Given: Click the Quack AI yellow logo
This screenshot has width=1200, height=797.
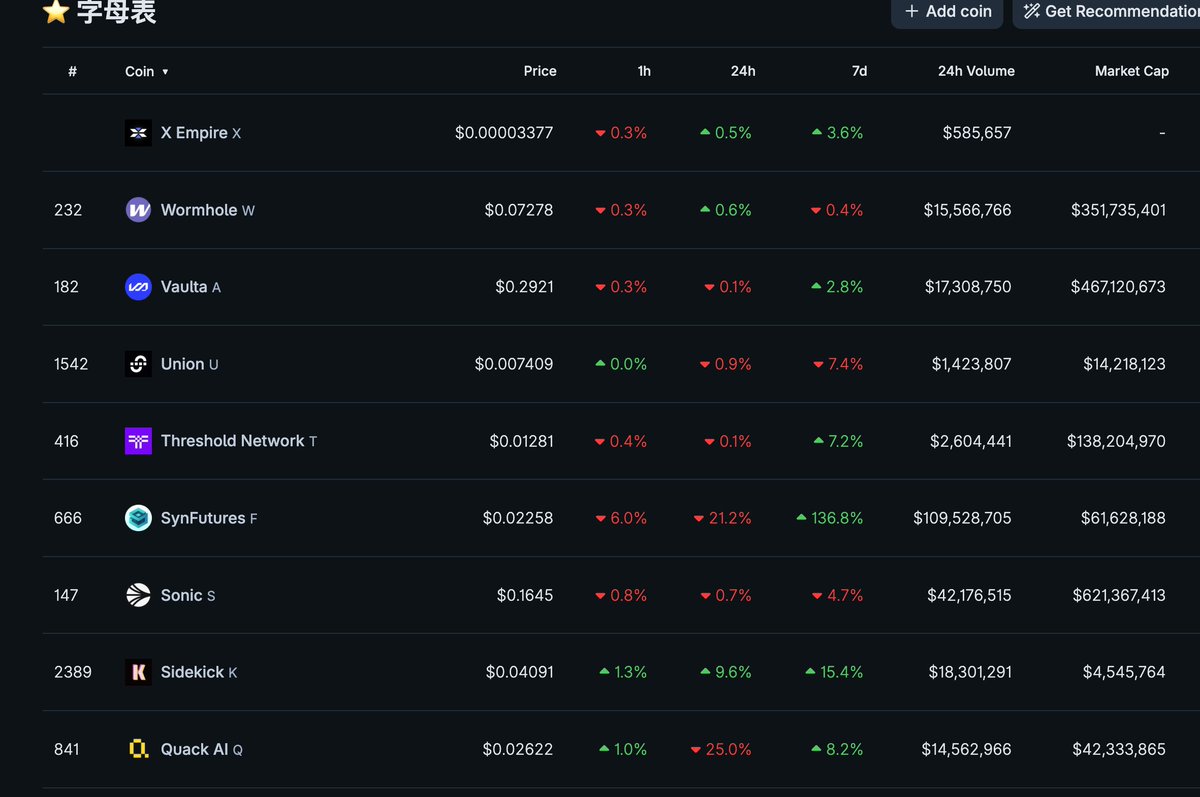Looking at the screenshot, I should [138, 749].
